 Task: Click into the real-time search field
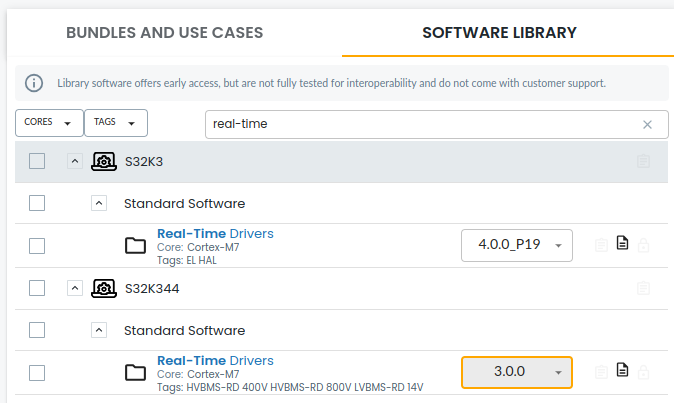coord(420,124)
